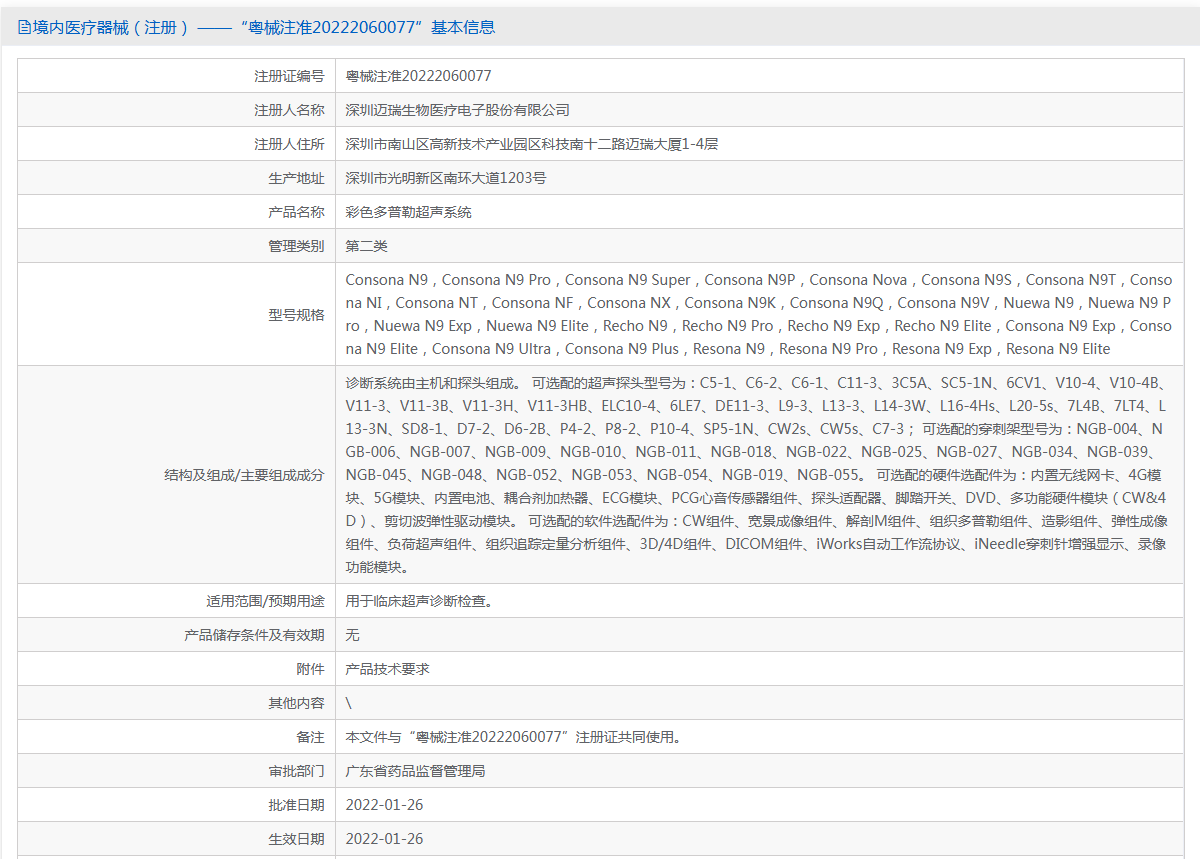Select production address 深圳市光明新区南环大道1203号
Screen dimensions: 1200x859
446,178
